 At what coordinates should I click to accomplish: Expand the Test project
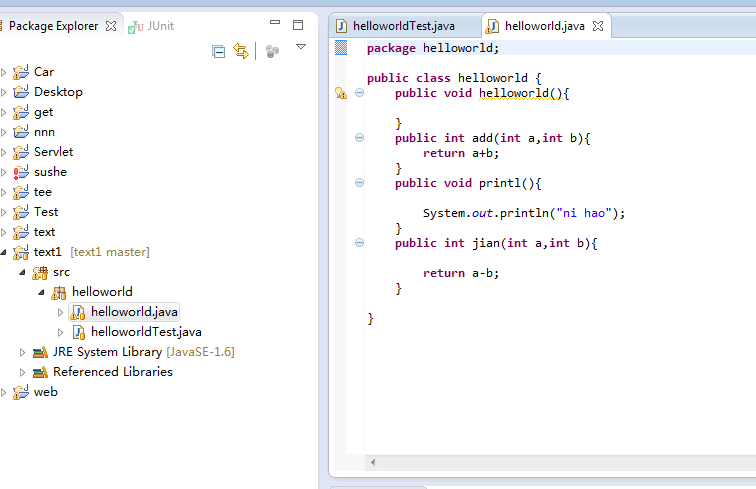[4, 212]
